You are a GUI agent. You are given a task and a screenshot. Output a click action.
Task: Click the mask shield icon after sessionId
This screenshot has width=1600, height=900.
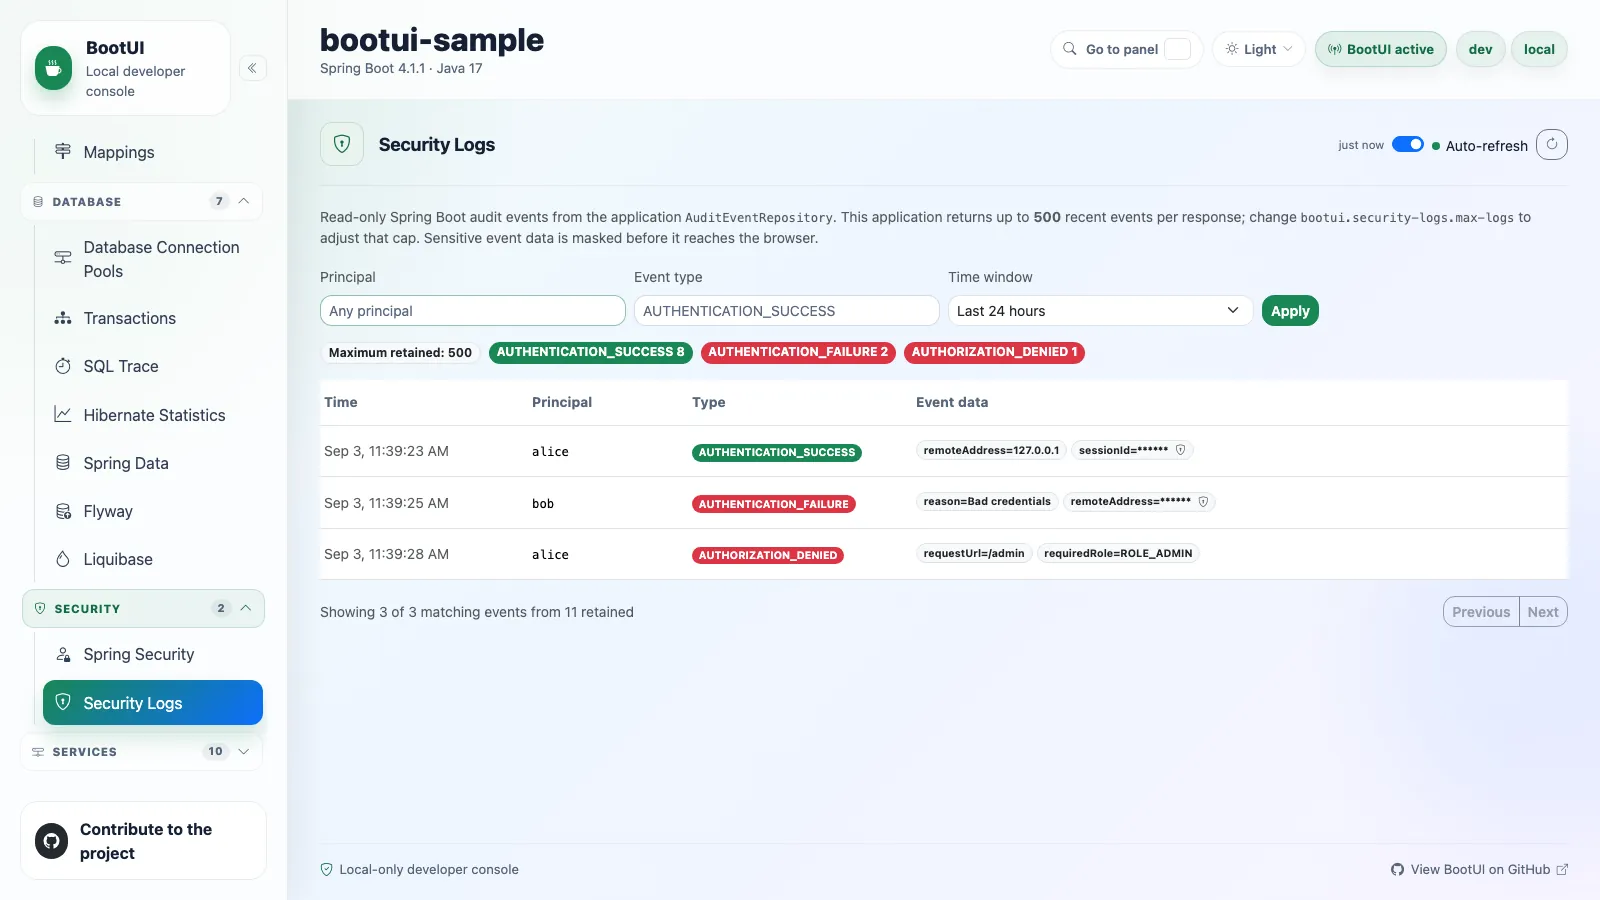[x=1181, y=450]
